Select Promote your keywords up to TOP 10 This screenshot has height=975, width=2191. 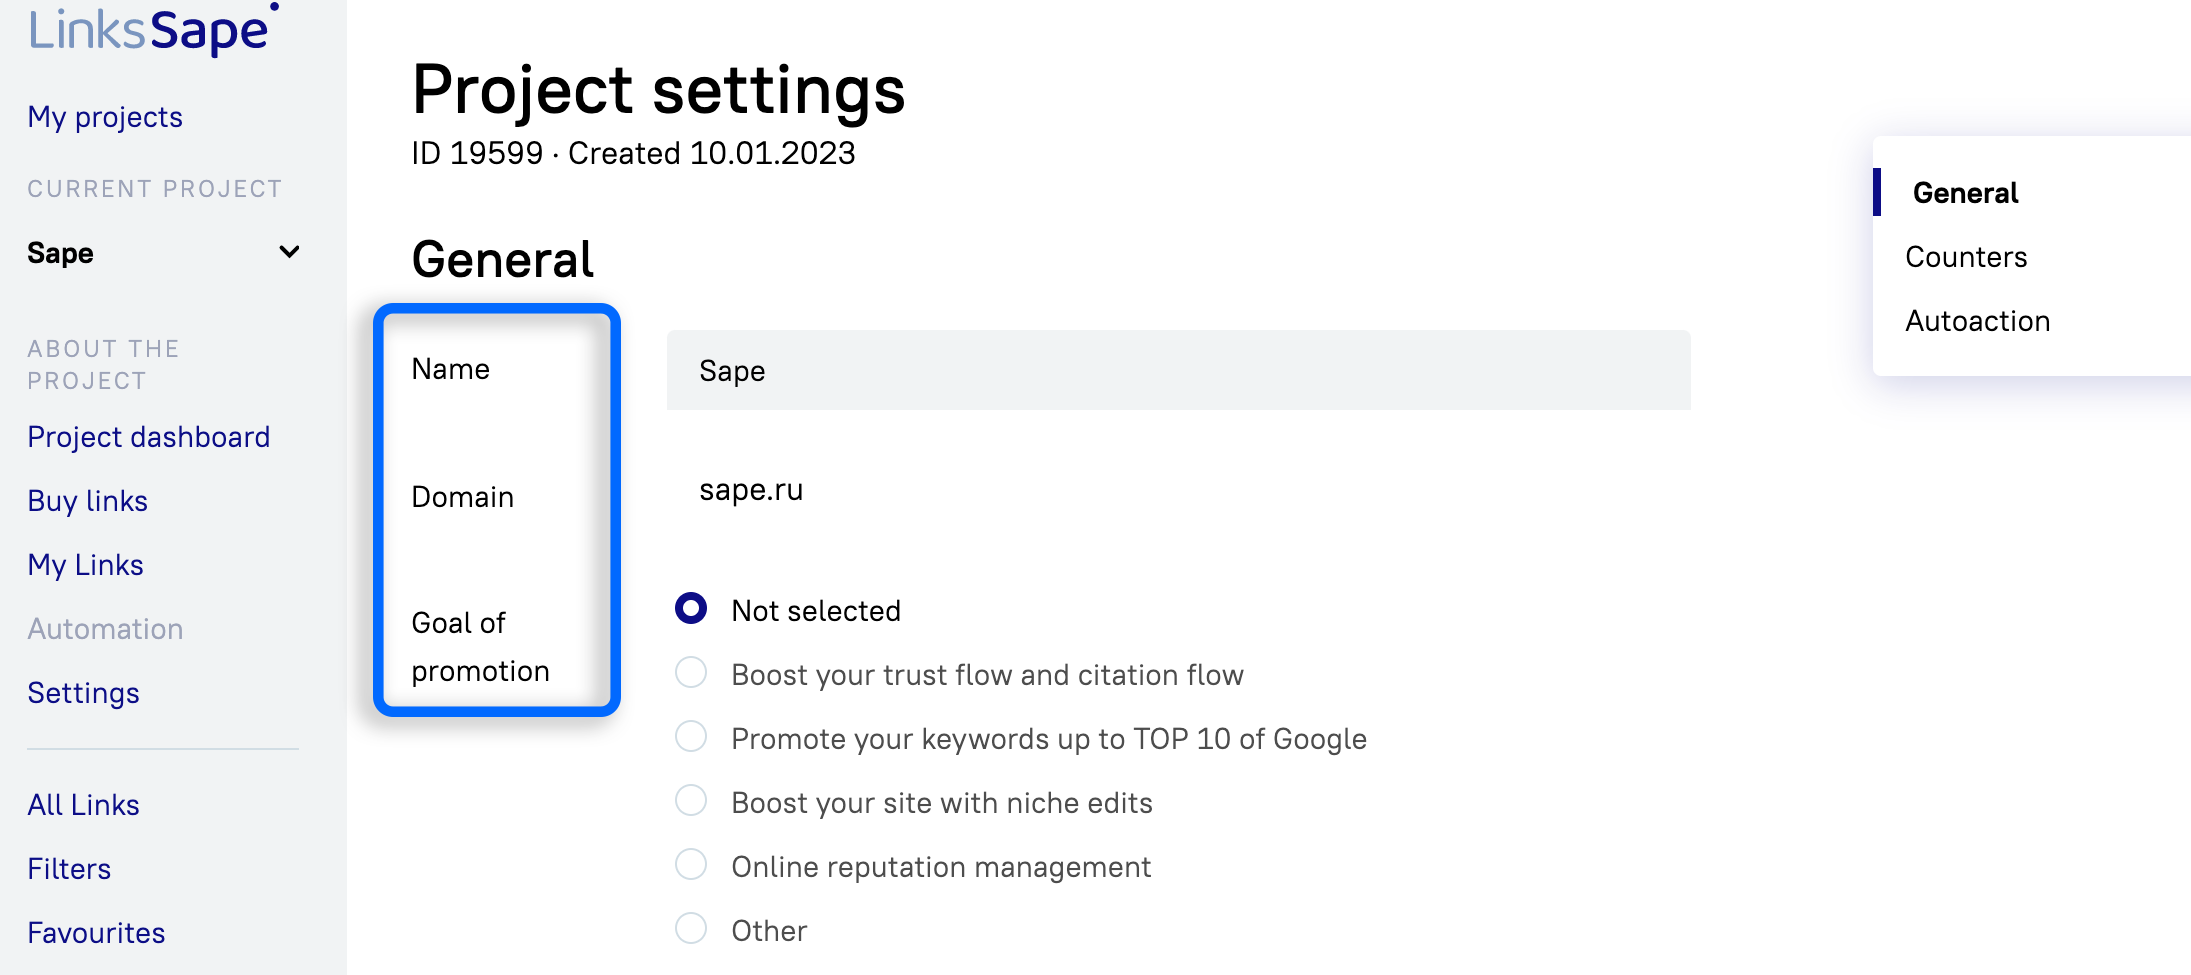point(691,737)
